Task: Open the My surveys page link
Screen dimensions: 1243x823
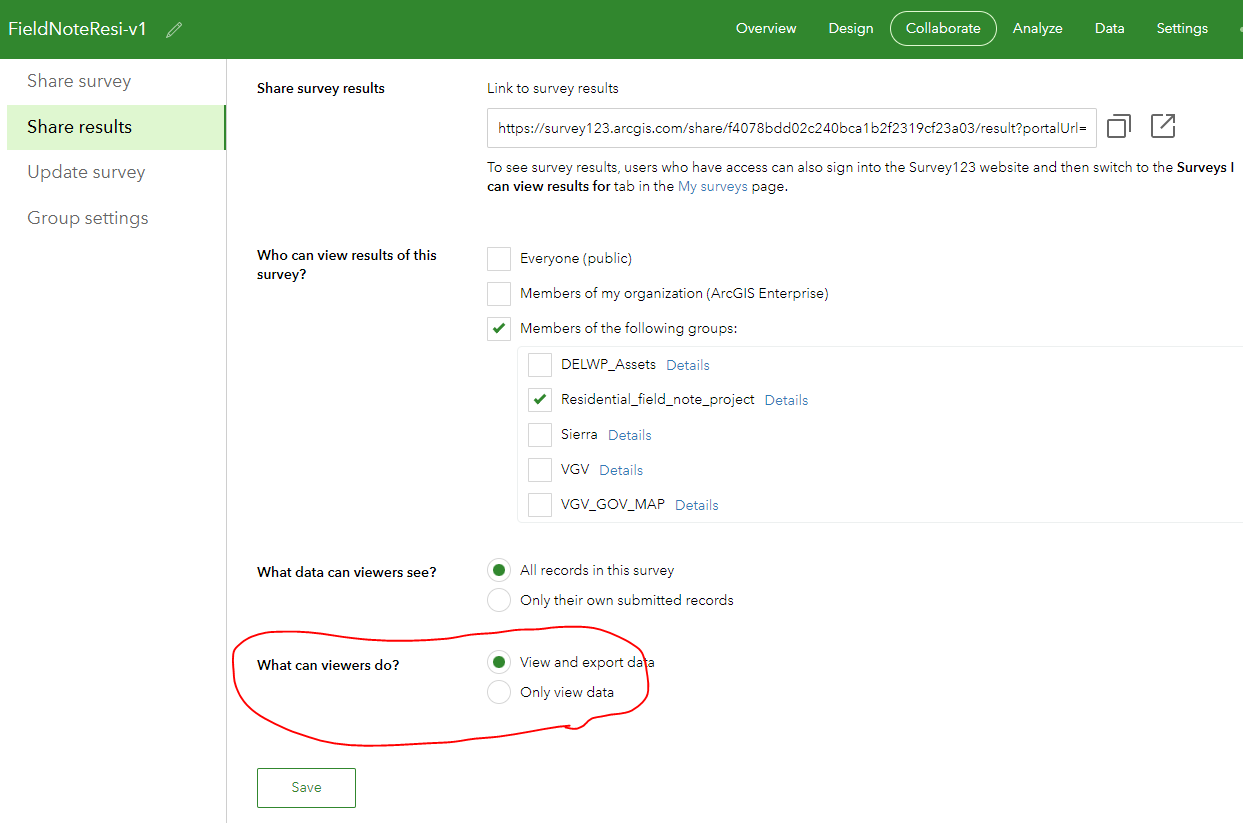Action: [712, 186]
